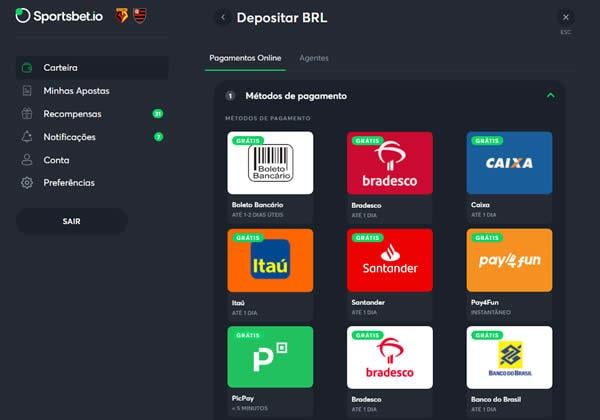Click the green Recompensas counter badge

158,114
